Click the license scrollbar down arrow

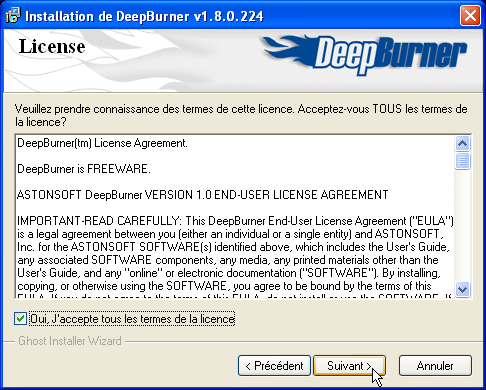[462, 289]
